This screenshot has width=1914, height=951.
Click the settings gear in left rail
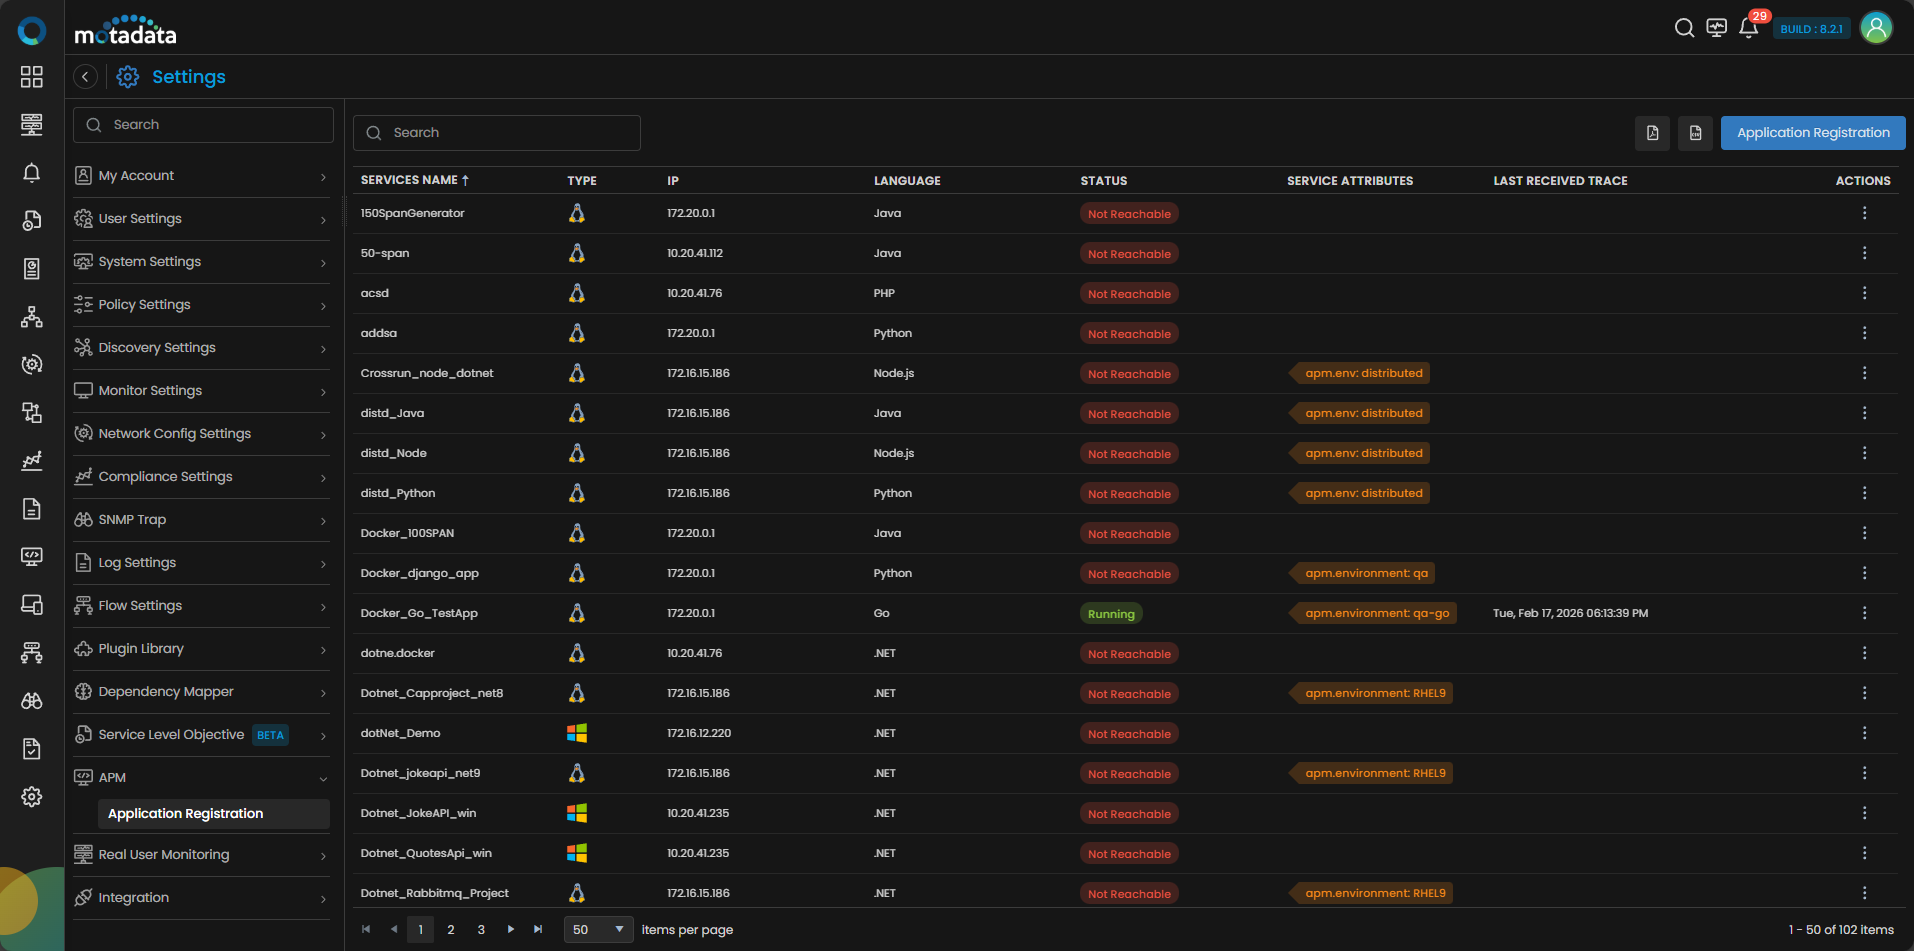pos(32,797)
